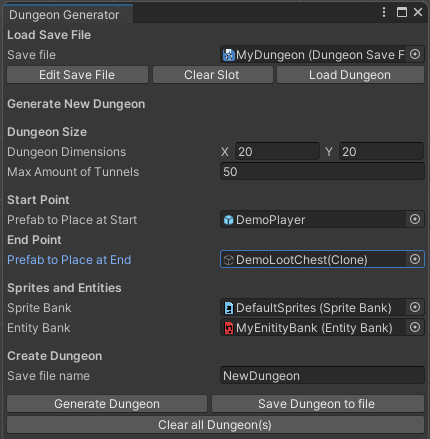430x439 pixels.
Task: Click the Save file name label
Action: (48, 376)
